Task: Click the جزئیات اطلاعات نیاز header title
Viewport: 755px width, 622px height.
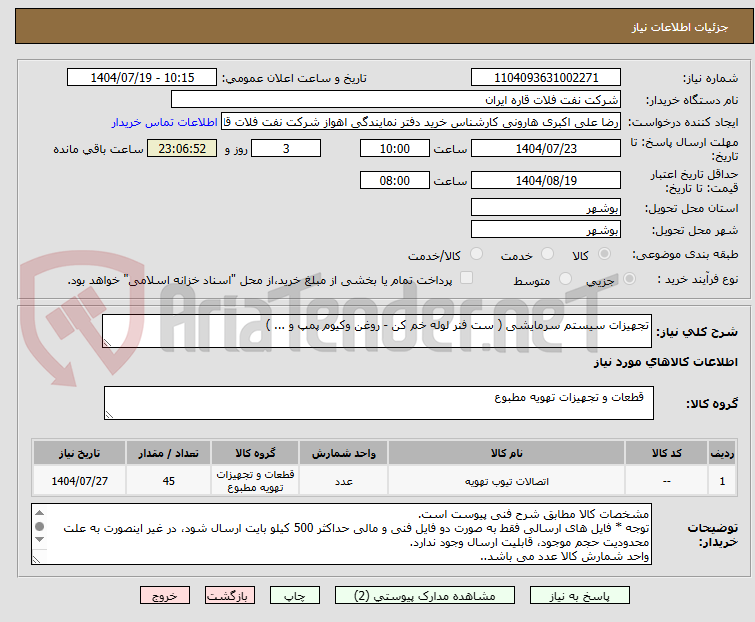Action: (x=679, y=27)
